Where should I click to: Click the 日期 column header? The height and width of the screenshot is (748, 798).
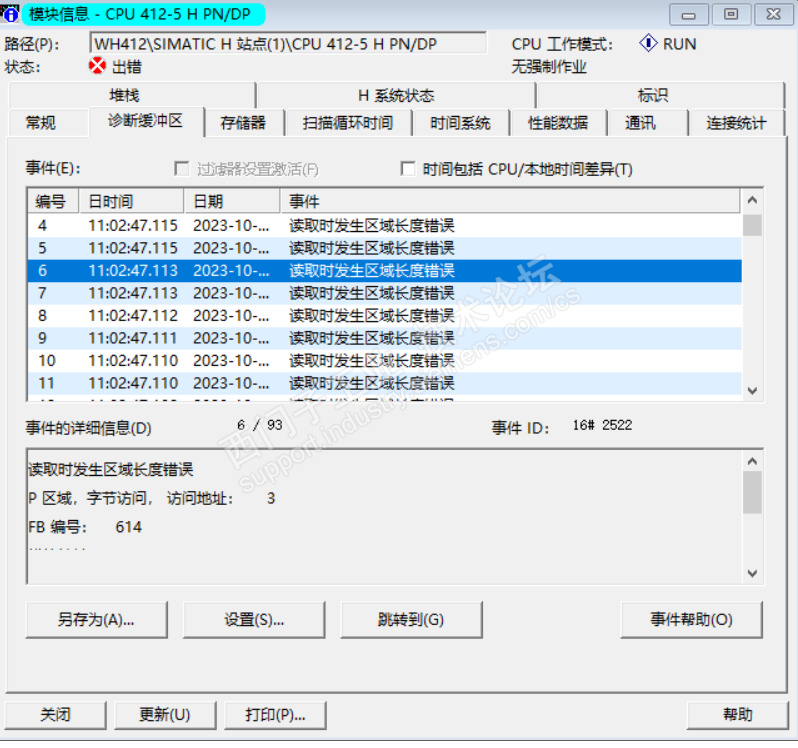(x=232, y=202)
